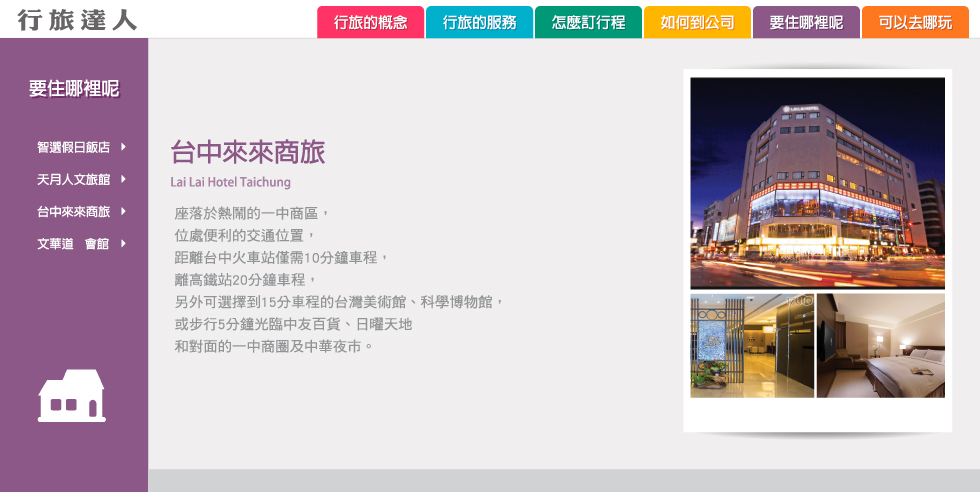The image size is (980, 492).
Task: Click the line 和對面的一中商圈及中華夜市
Action: 274,346
